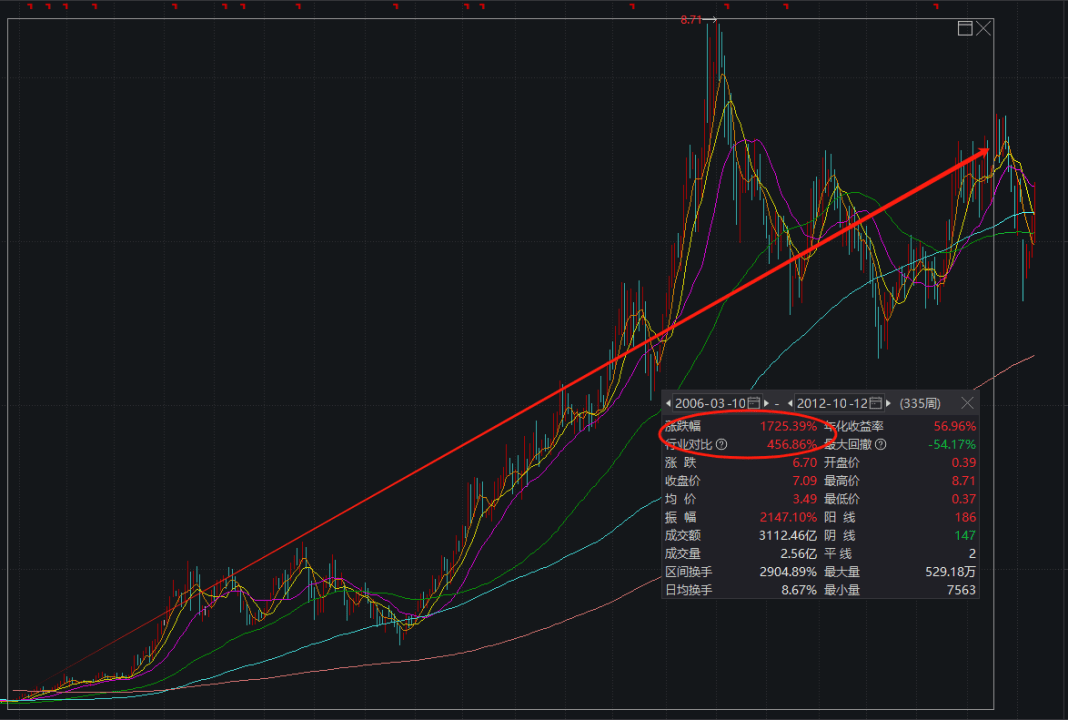Click the help icon beside 行业对比
Screen dimensions: 1068x720
click(x=721, y=445)
